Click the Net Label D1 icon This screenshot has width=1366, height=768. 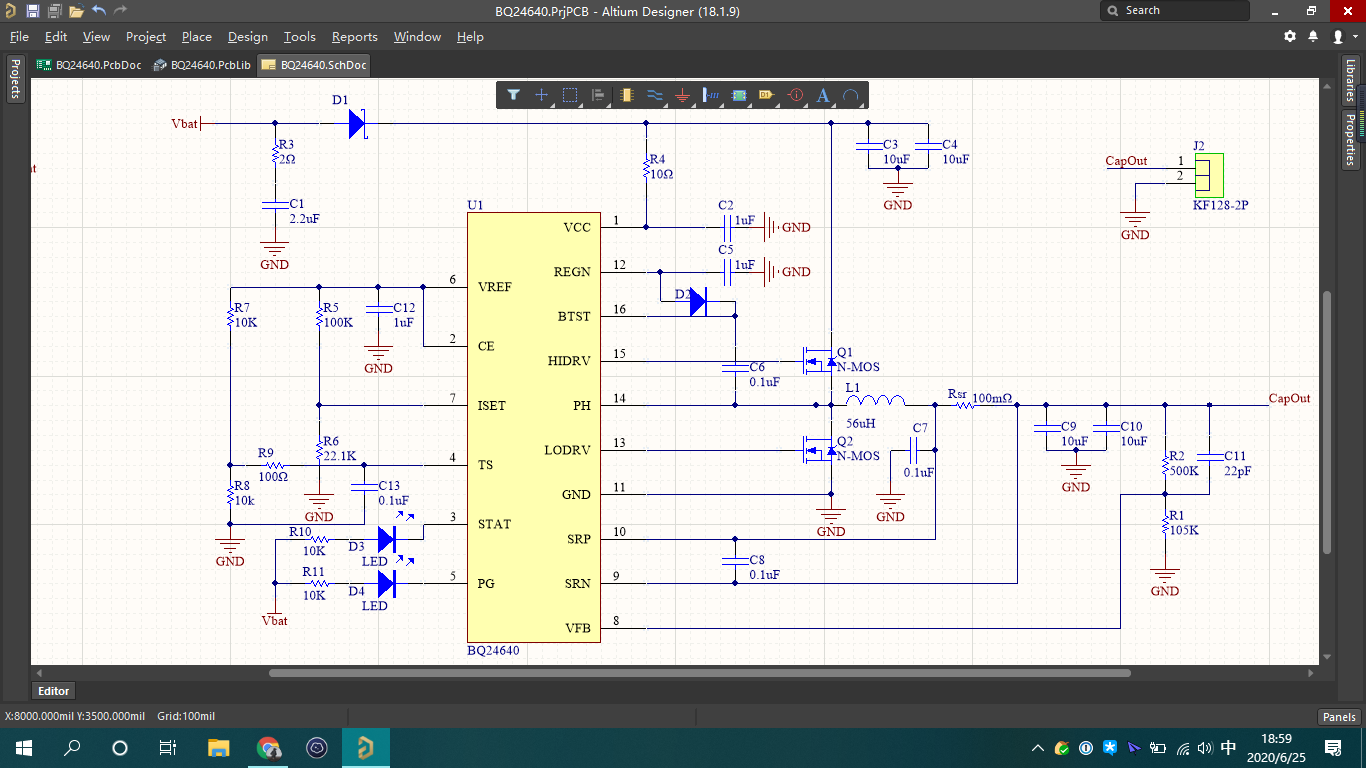pyautogui.click(x=767, y=95)
